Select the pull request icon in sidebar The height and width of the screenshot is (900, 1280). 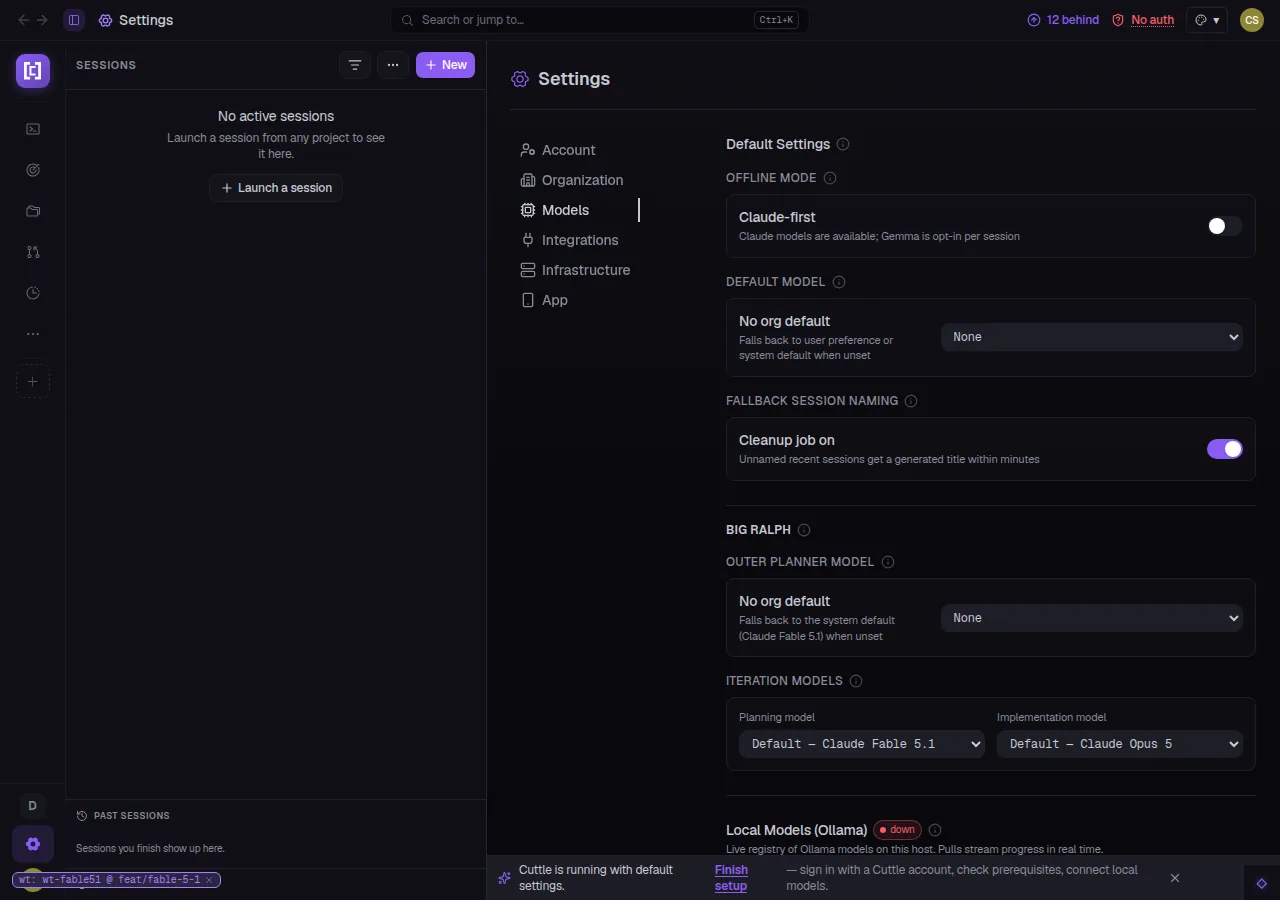[x=33, y=252]
